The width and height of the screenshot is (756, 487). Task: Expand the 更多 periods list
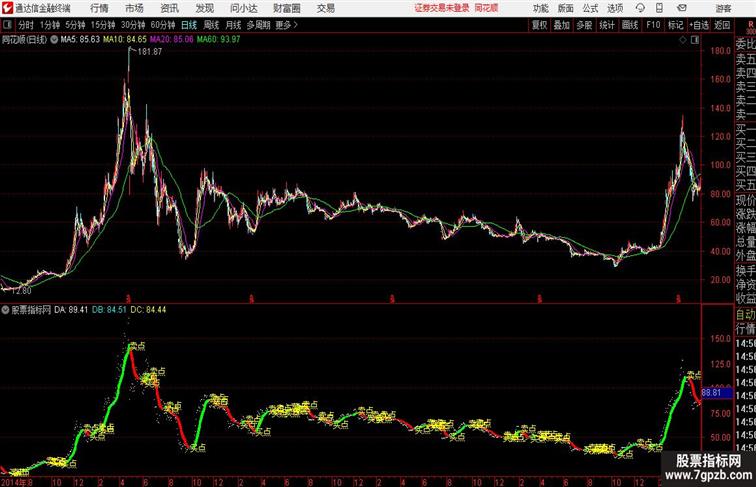click(286, 25)
